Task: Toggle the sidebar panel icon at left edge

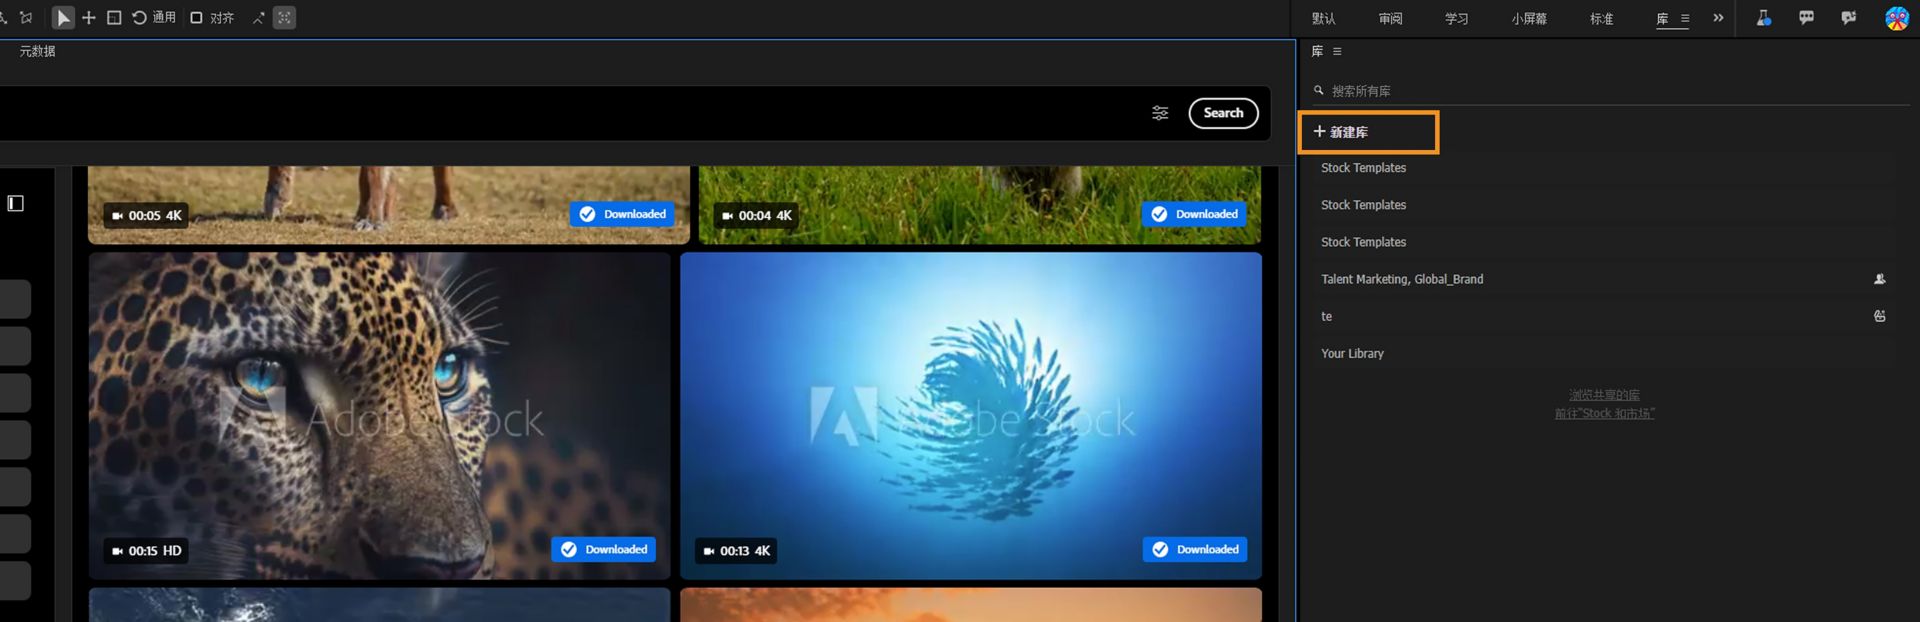Action: click(16, 203)
